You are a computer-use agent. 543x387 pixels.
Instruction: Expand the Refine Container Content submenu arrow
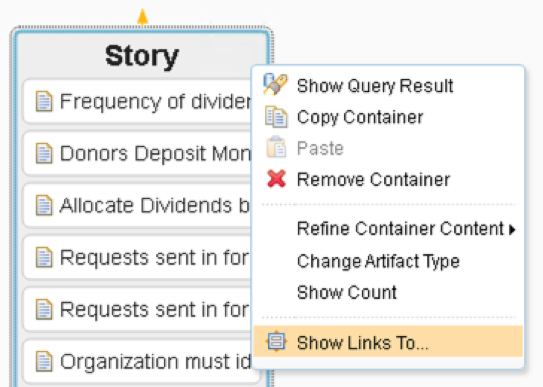512,230
